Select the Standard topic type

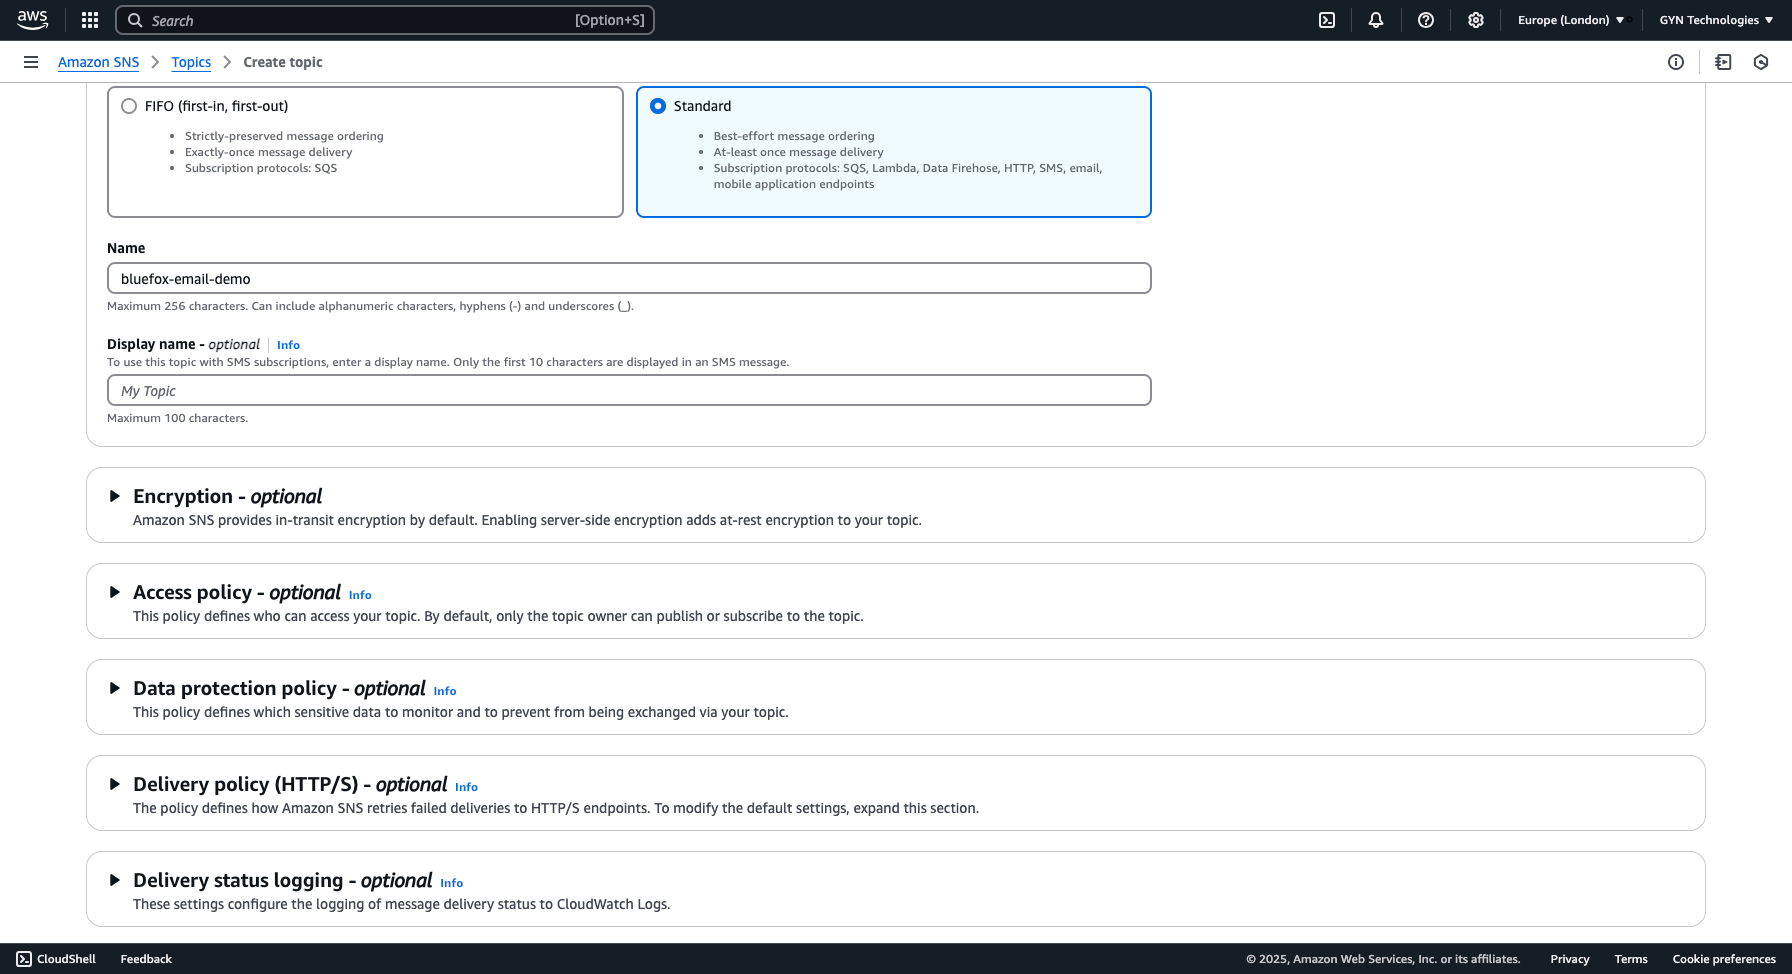point(658,105)
